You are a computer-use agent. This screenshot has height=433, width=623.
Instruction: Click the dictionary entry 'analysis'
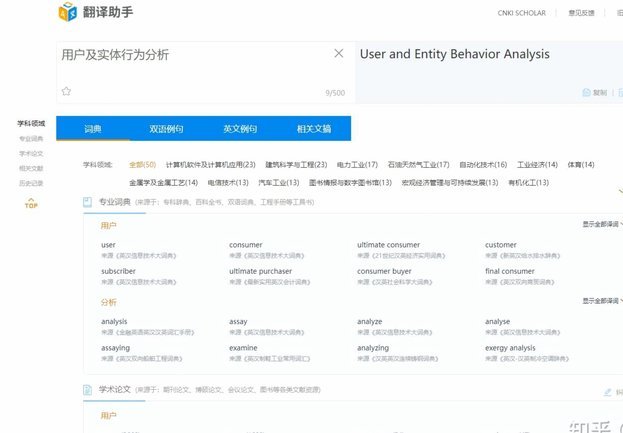click(x=114, y=322)
